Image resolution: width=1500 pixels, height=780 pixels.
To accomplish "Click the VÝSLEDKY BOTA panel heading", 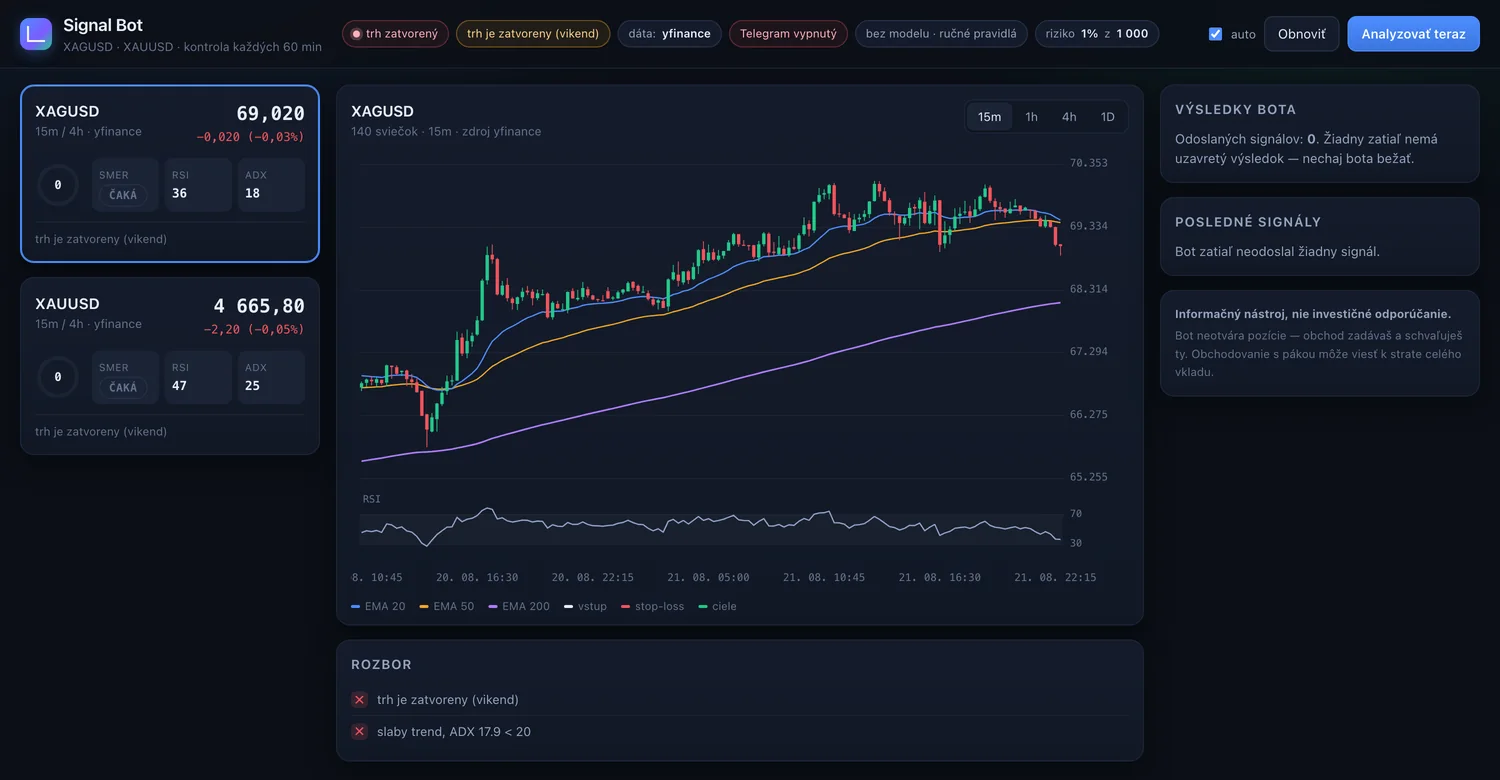I will coord(1235,109).
